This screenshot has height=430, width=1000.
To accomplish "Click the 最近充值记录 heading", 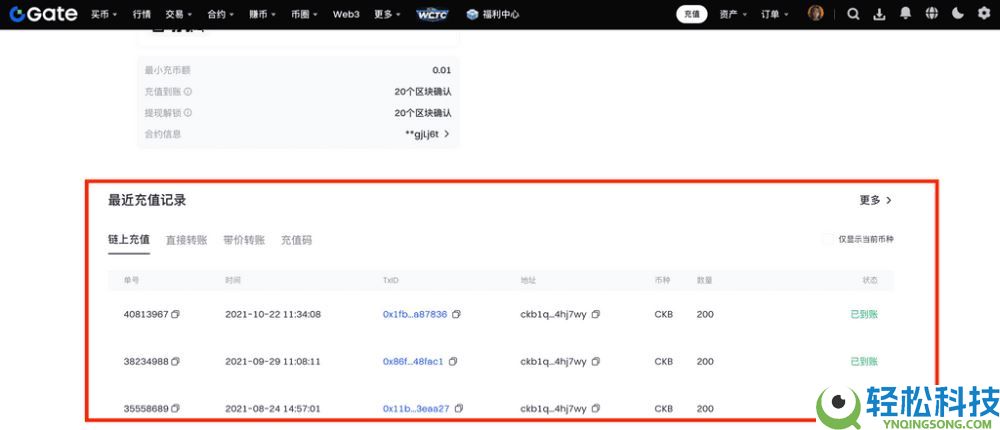I will click(x=147, y=200).
